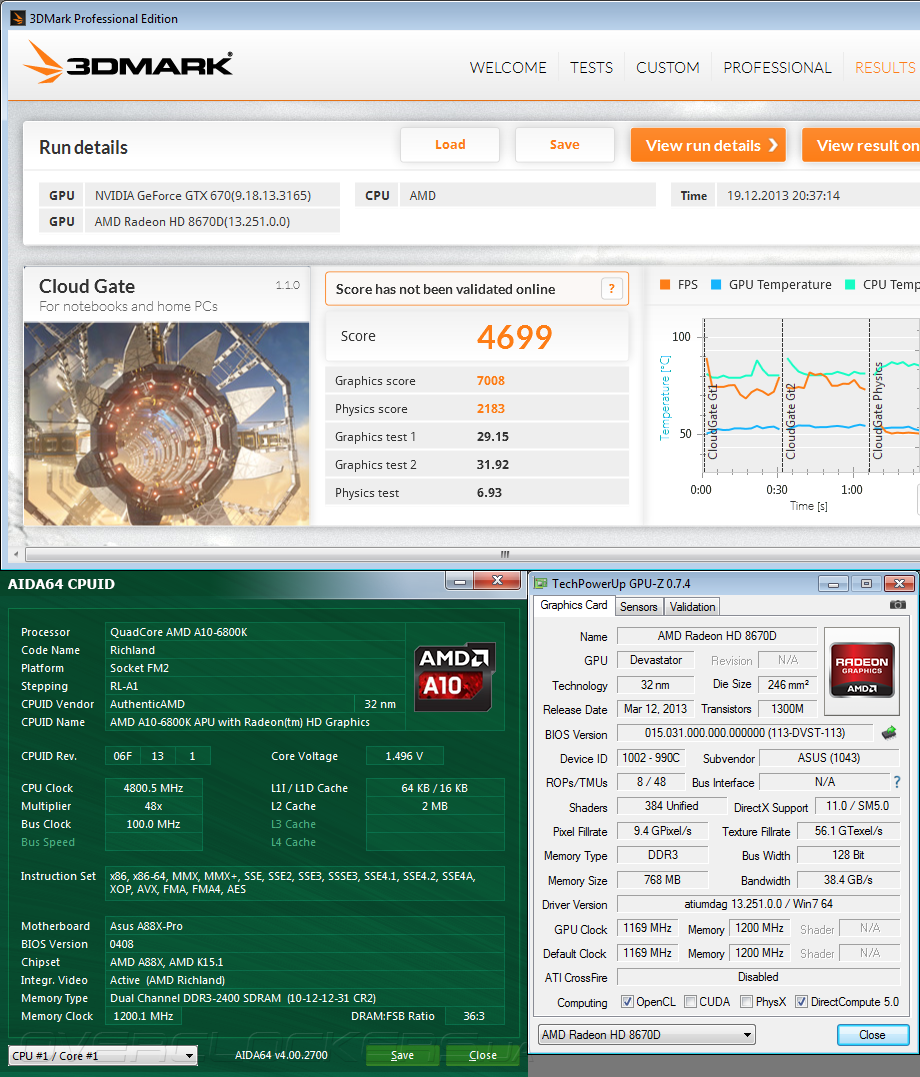This screenshot has height=1077, width=920.
Task: Click the Radeon Graphics logo in GPU-Z
Action: point(862,670)
